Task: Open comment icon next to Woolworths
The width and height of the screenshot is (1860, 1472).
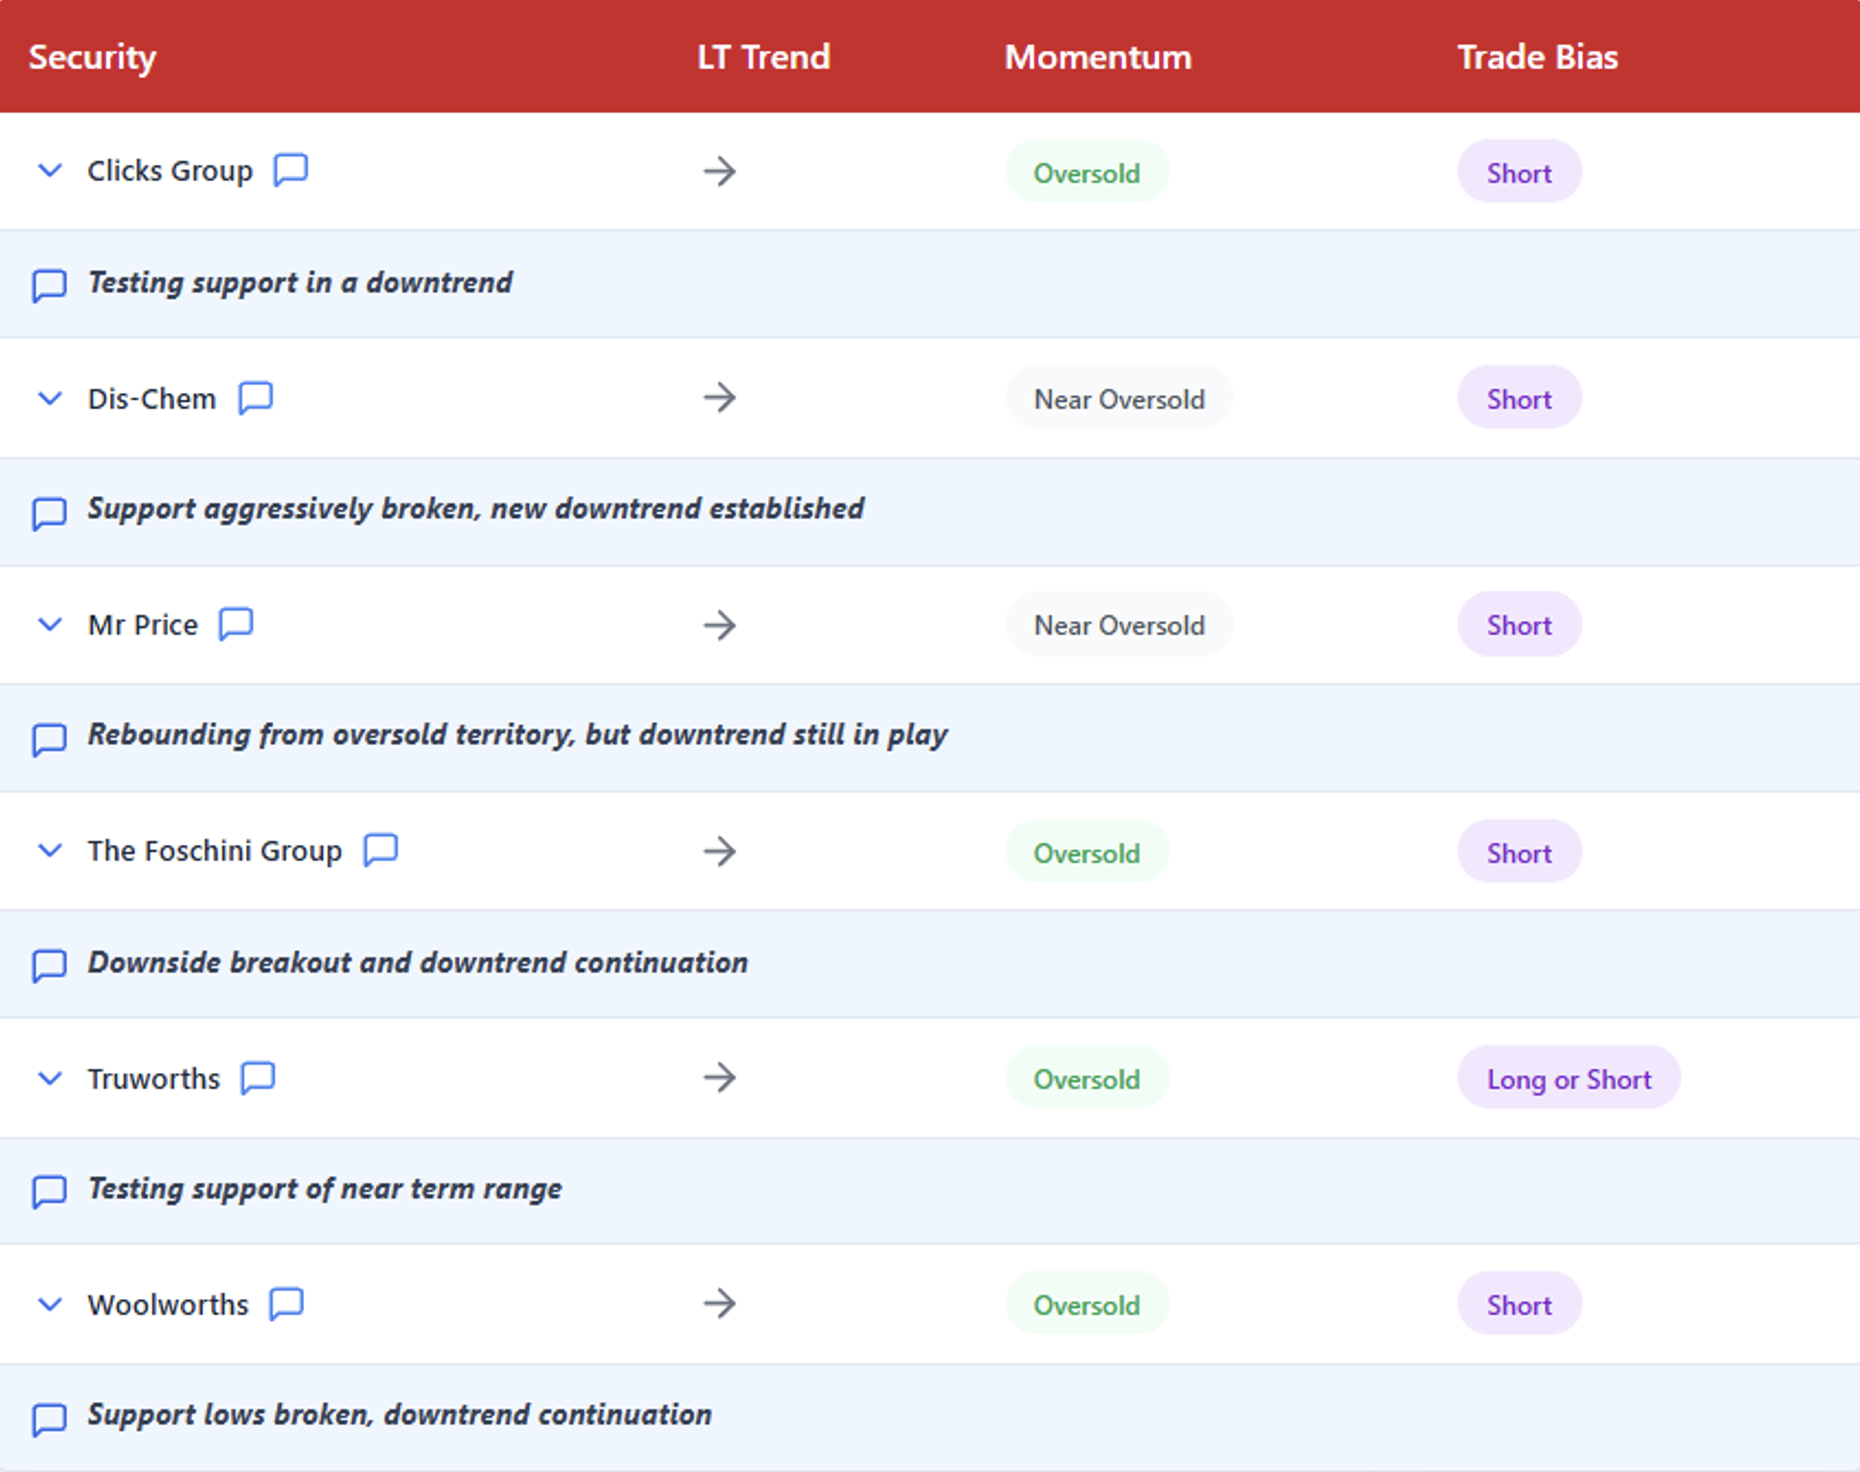Action: click(286, 1304)
